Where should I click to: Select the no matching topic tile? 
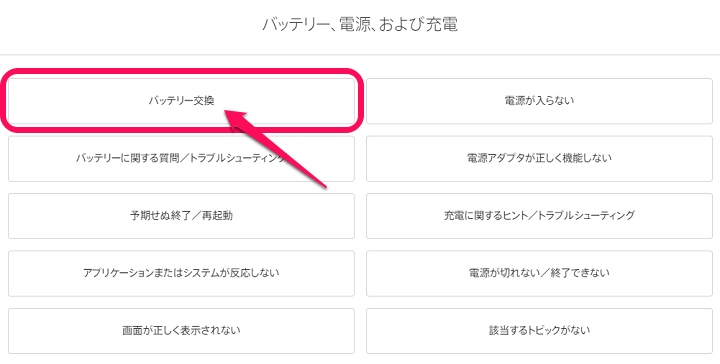(x=539, y=330)
